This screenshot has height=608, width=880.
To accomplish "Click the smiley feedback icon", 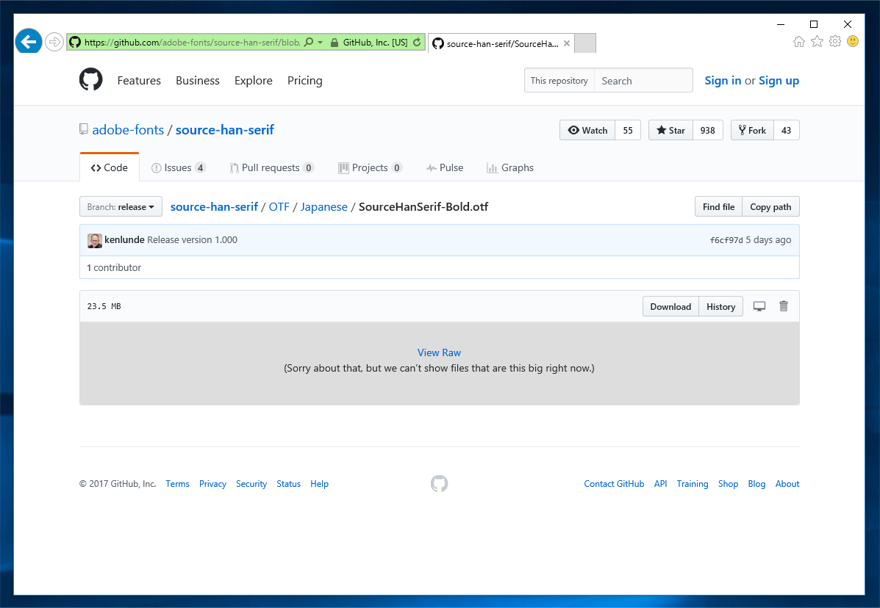I will 852,42.
